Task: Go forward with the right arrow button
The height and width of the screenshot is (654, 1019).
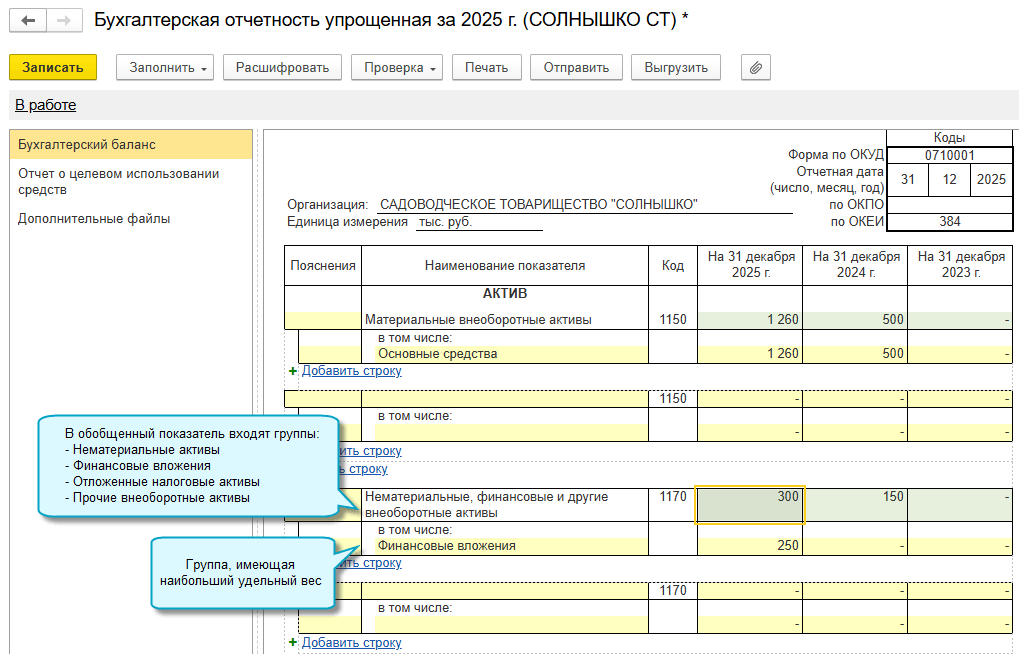Action: click(64, 21)
